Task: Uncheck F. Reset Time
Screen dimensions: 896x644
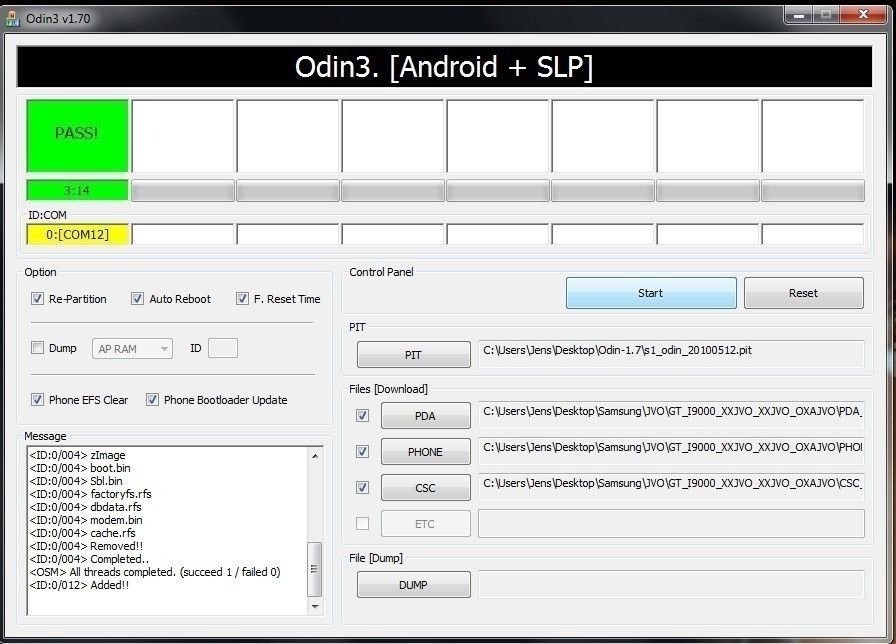Action: [x=242, y=299]
